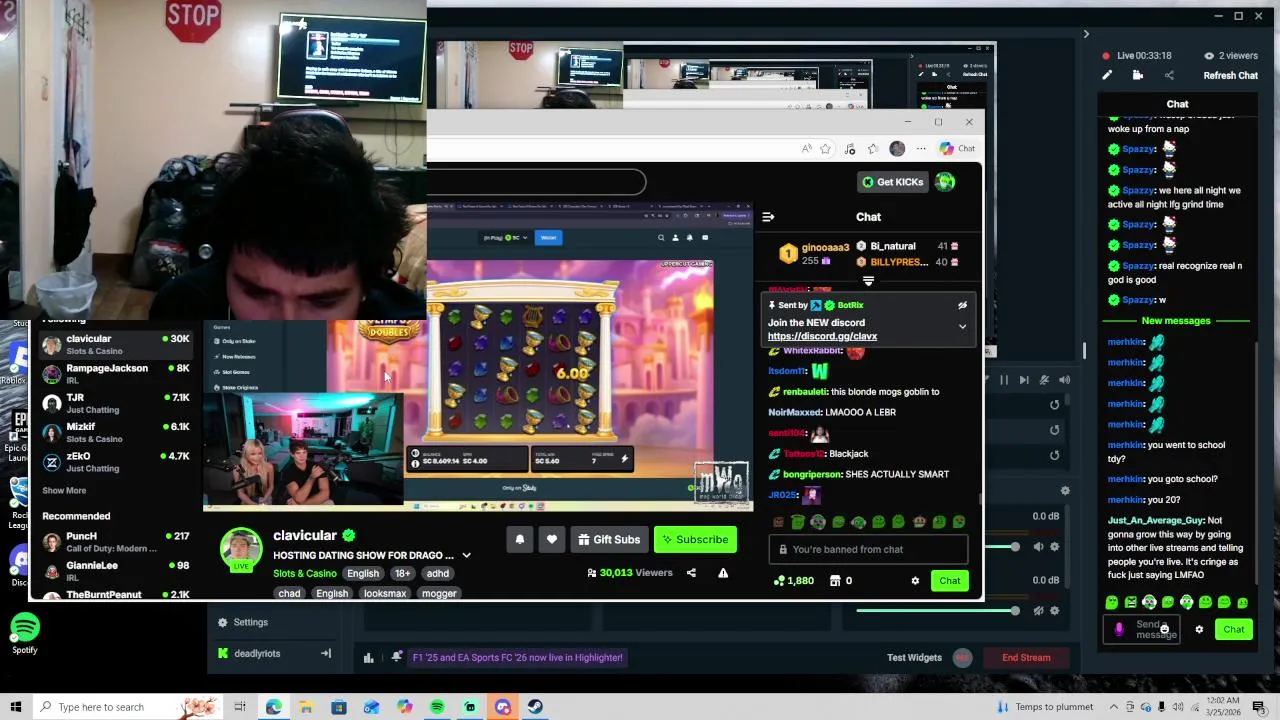Open the audio mixer settings gear

[x=1065, y=490]
